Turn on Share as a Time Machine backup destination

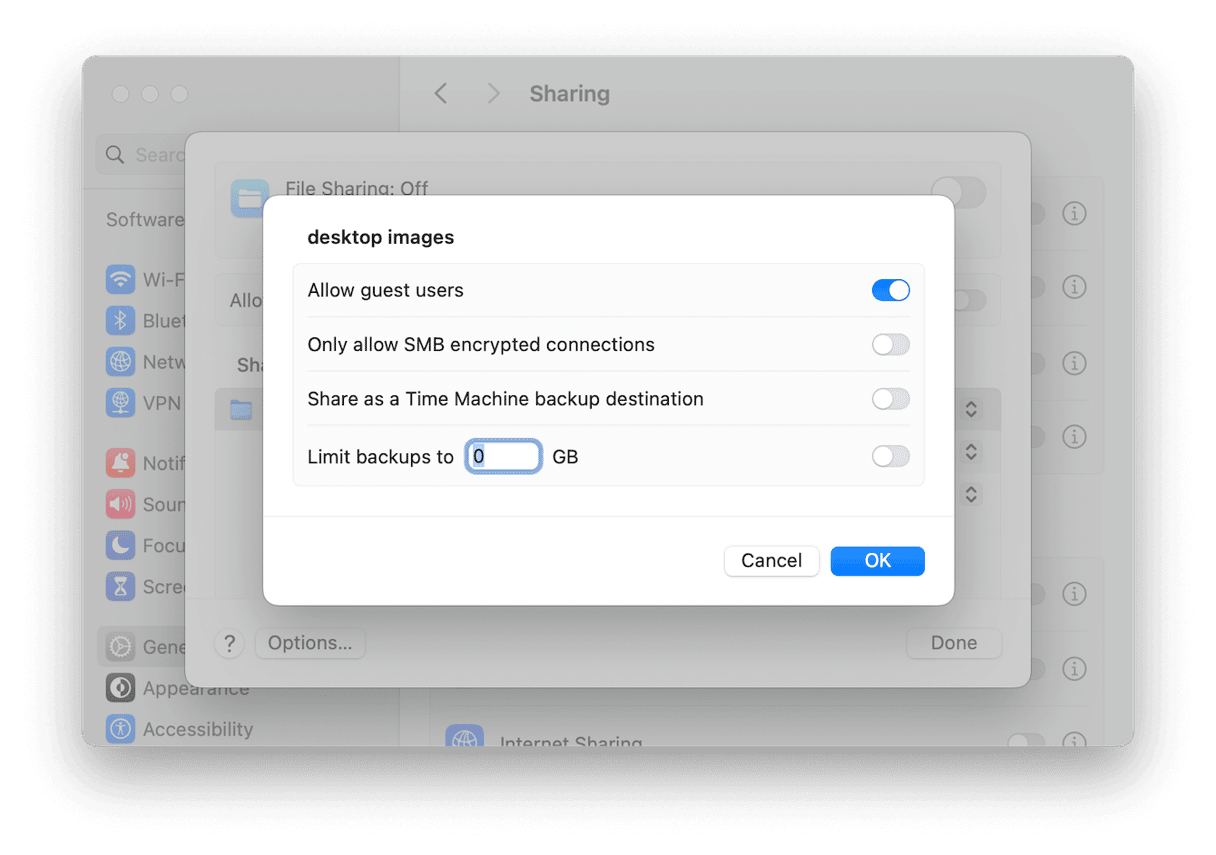(x=890, y=398)
